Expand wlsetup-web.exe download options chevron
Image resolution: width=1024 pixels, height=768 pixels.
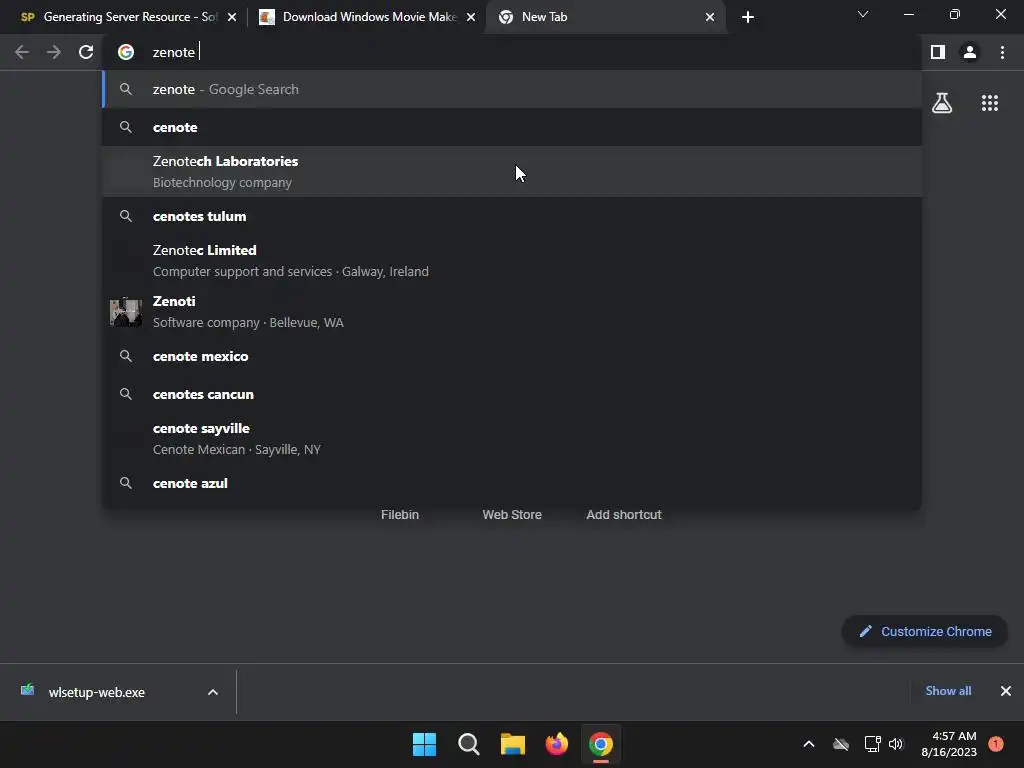pos(213,692)
